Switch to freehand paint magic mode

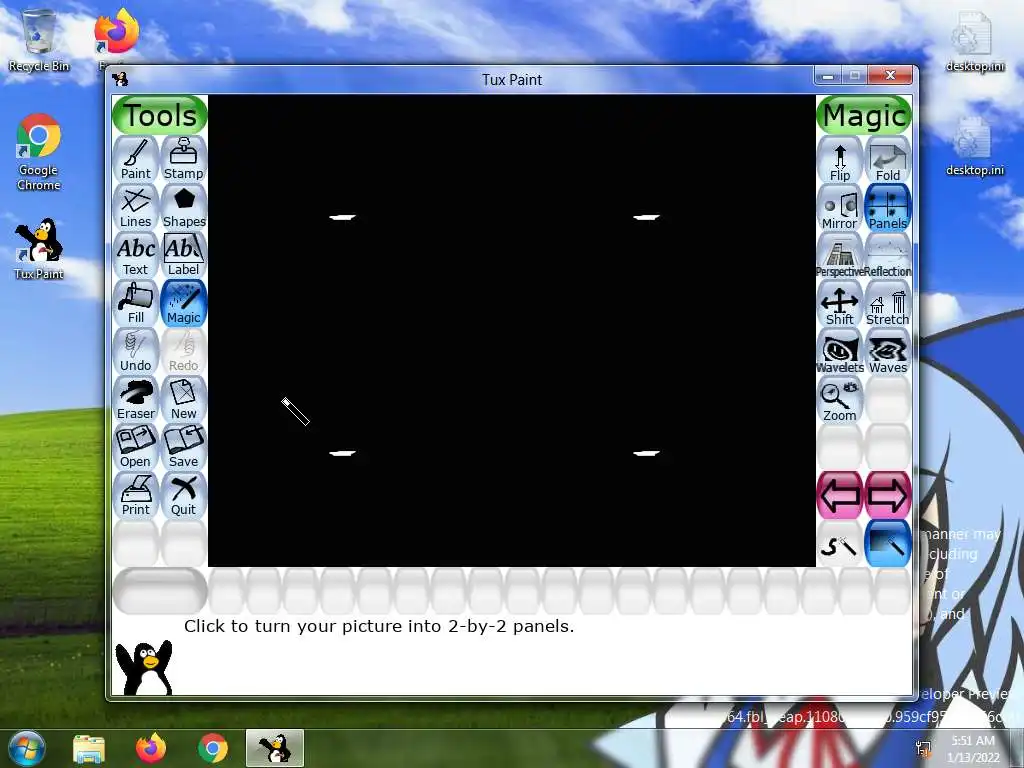pos(840,544)
